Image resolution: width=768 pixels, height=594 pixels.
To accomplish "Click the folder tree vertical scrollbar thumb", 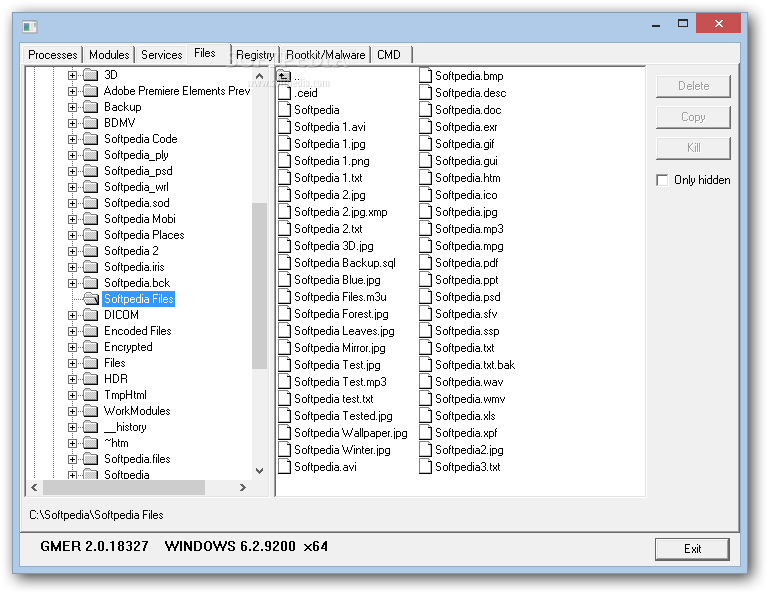I will (260, 285).
